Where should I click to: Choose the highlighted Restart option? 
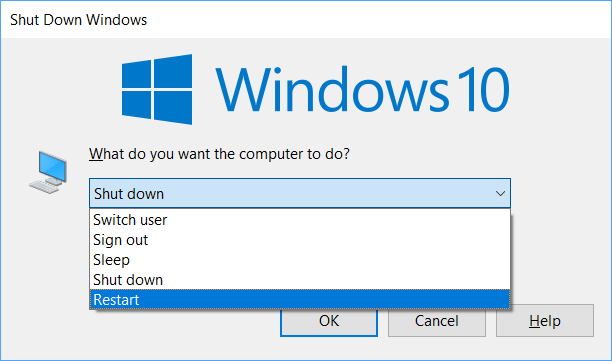pyautogui.click(x=300, y=300)
